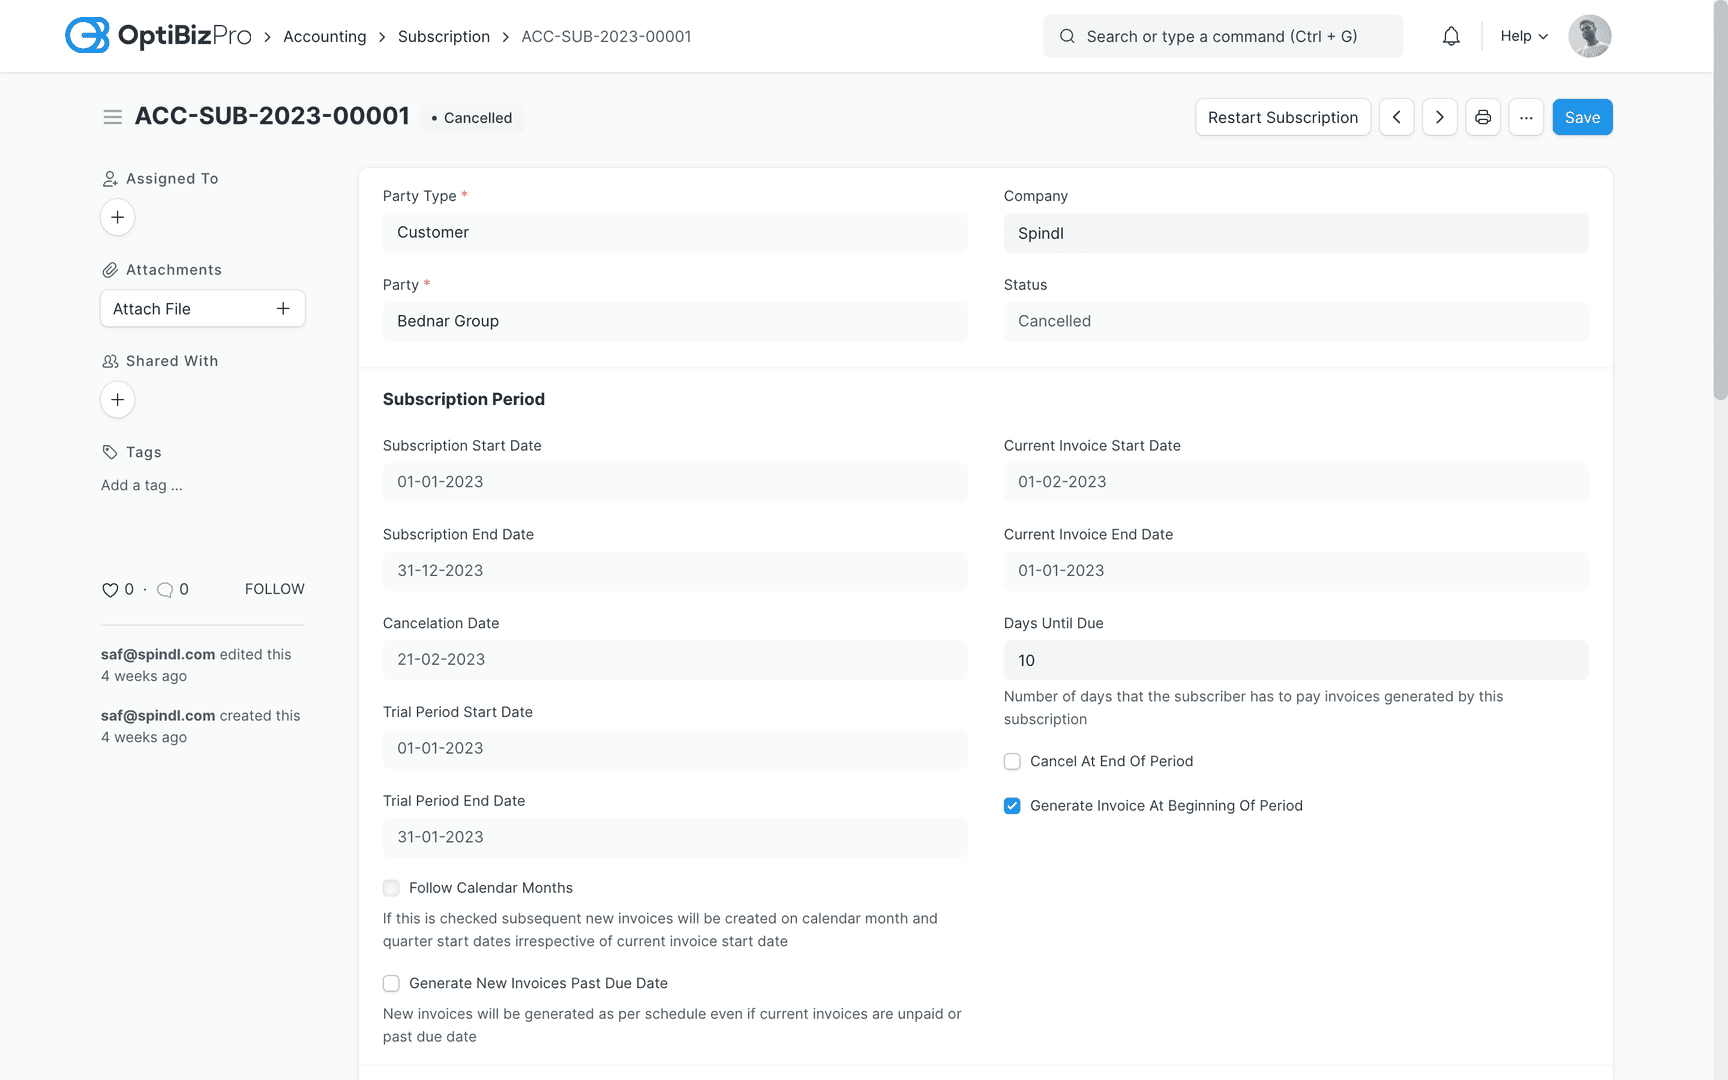Open the notifications bell

pyautogui.click(x=1451, y=35)
